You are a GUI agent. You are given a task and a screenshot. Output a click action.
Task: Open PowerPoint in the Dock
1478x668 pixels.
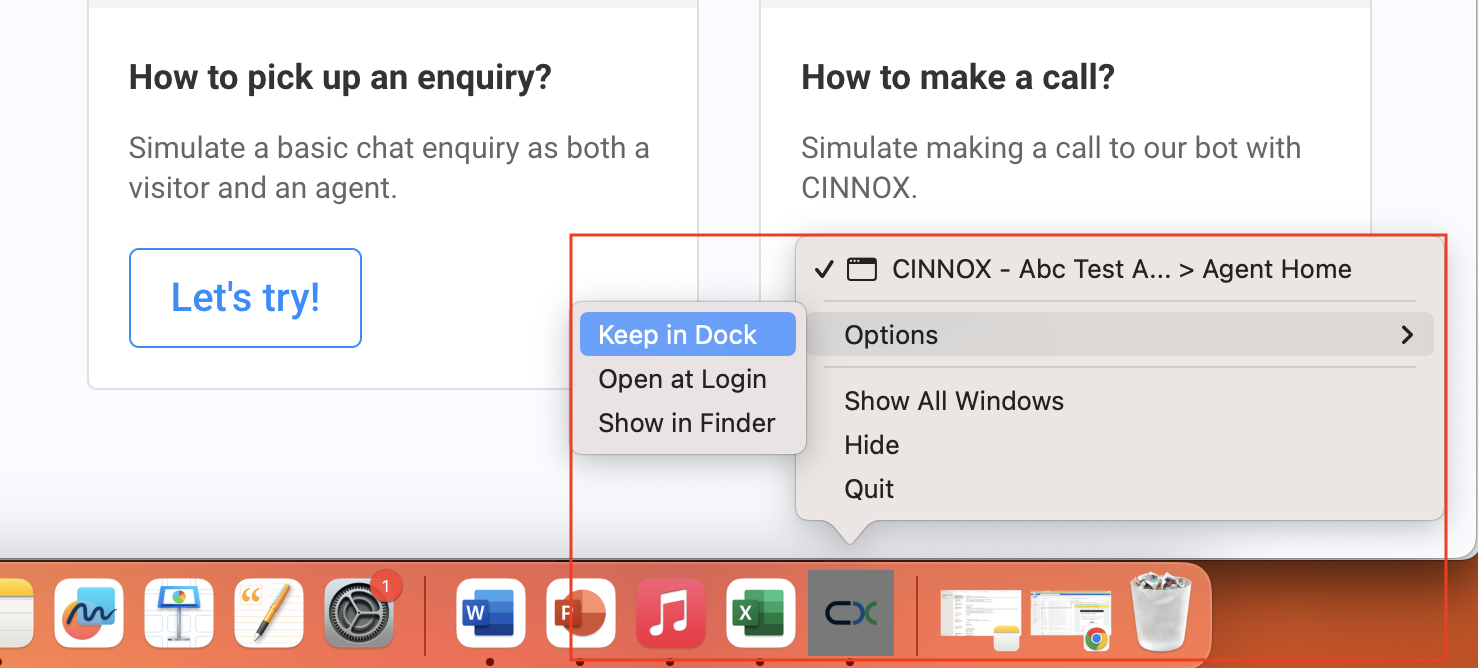pyautogui.click(x=581, y=613)
